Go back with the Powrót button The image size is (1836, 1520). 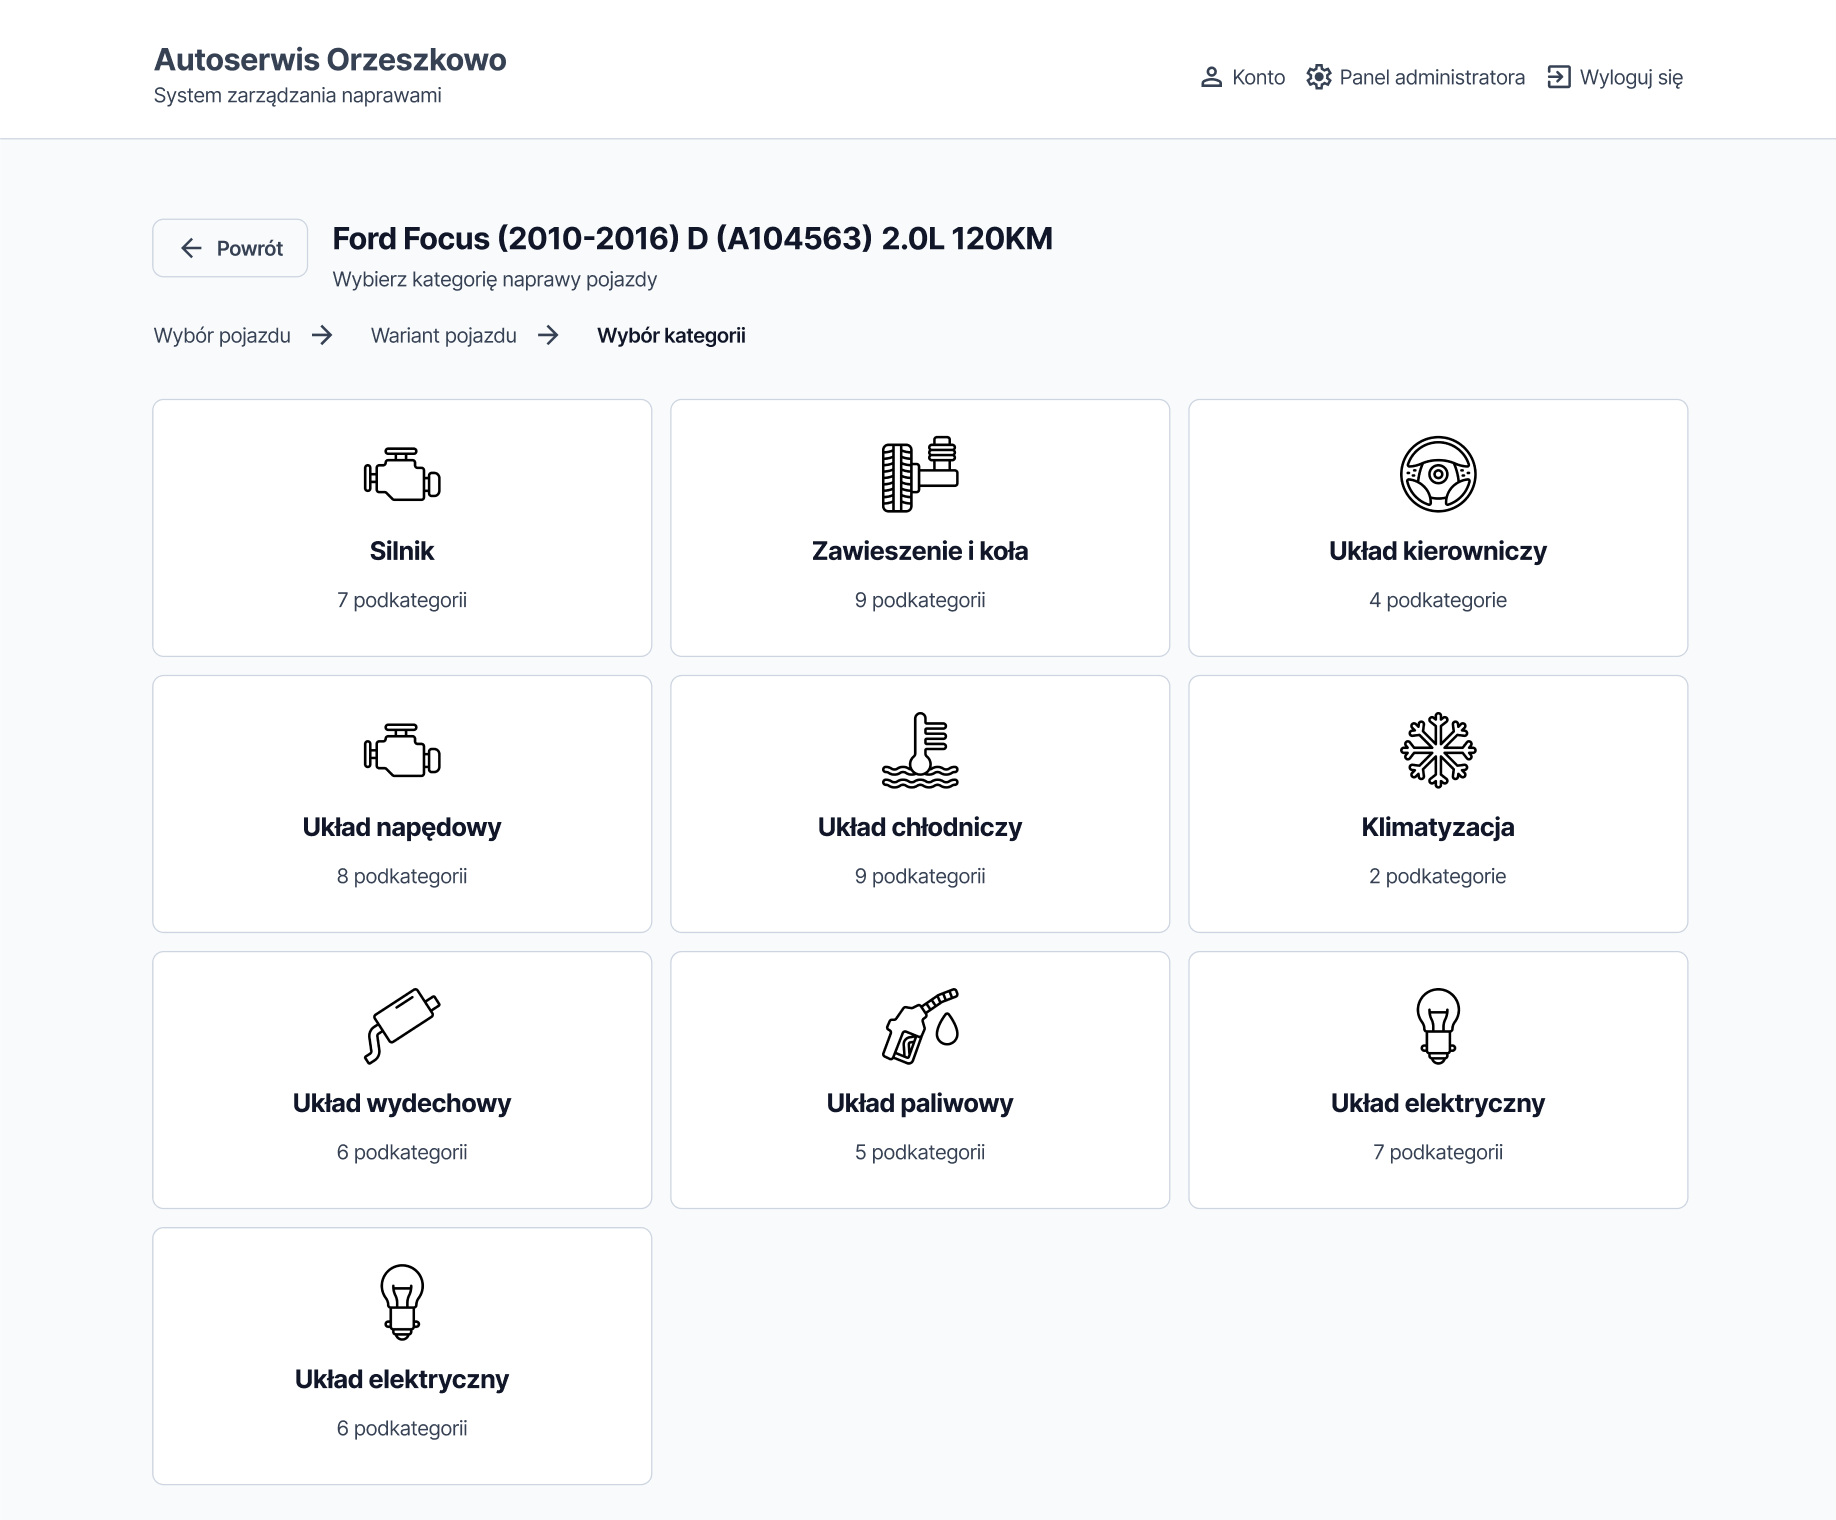pyautogui.click(x=230, y=248)
